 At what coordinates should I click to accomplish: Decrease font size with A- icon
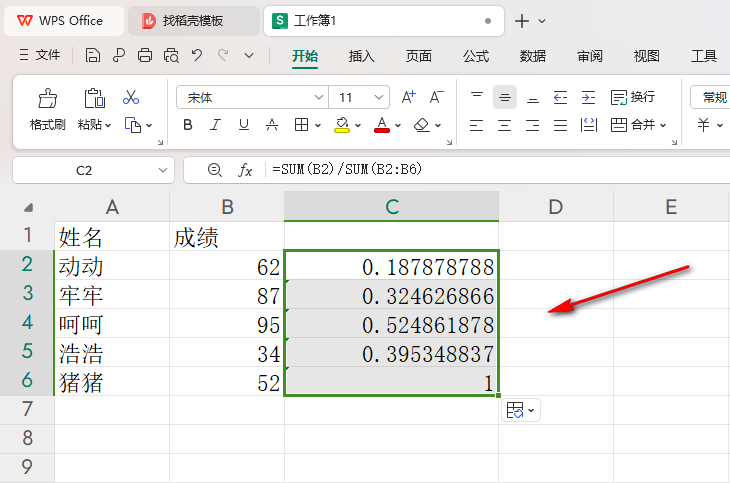(436, 97)
